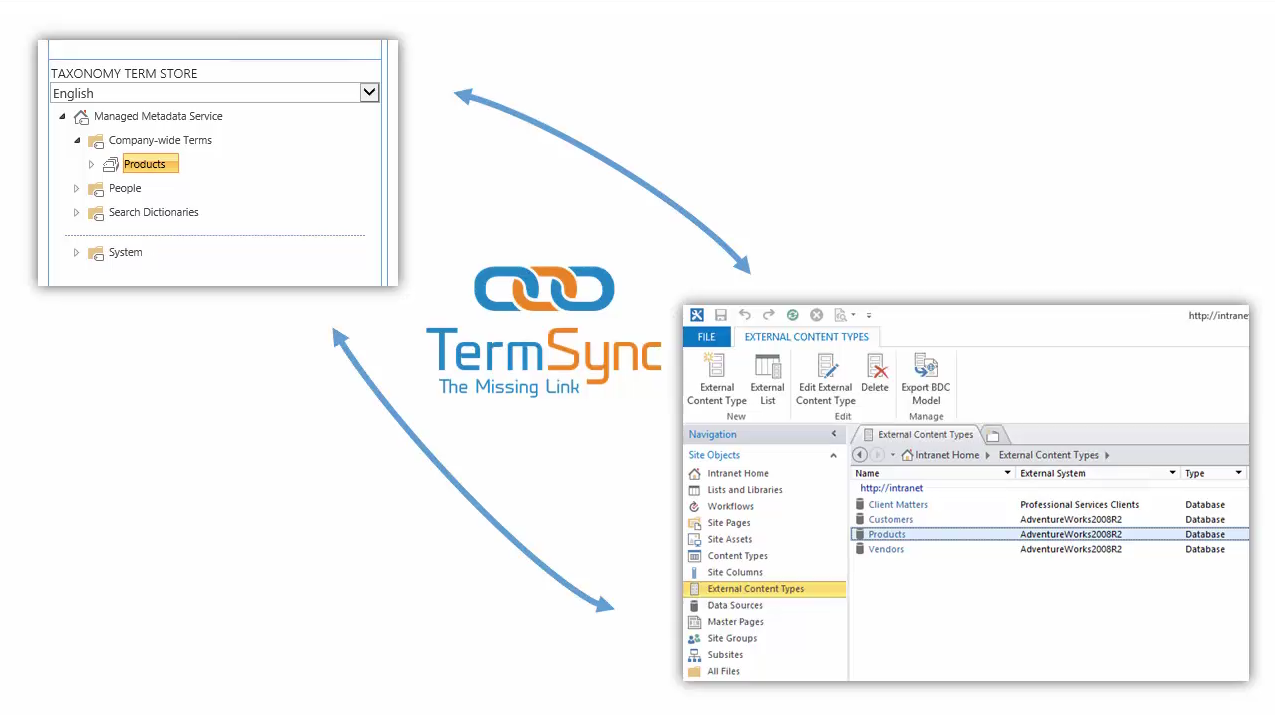
Task: Open Site Groups in Site Objects
Action: pyautogui.click(x=732, y=639)
